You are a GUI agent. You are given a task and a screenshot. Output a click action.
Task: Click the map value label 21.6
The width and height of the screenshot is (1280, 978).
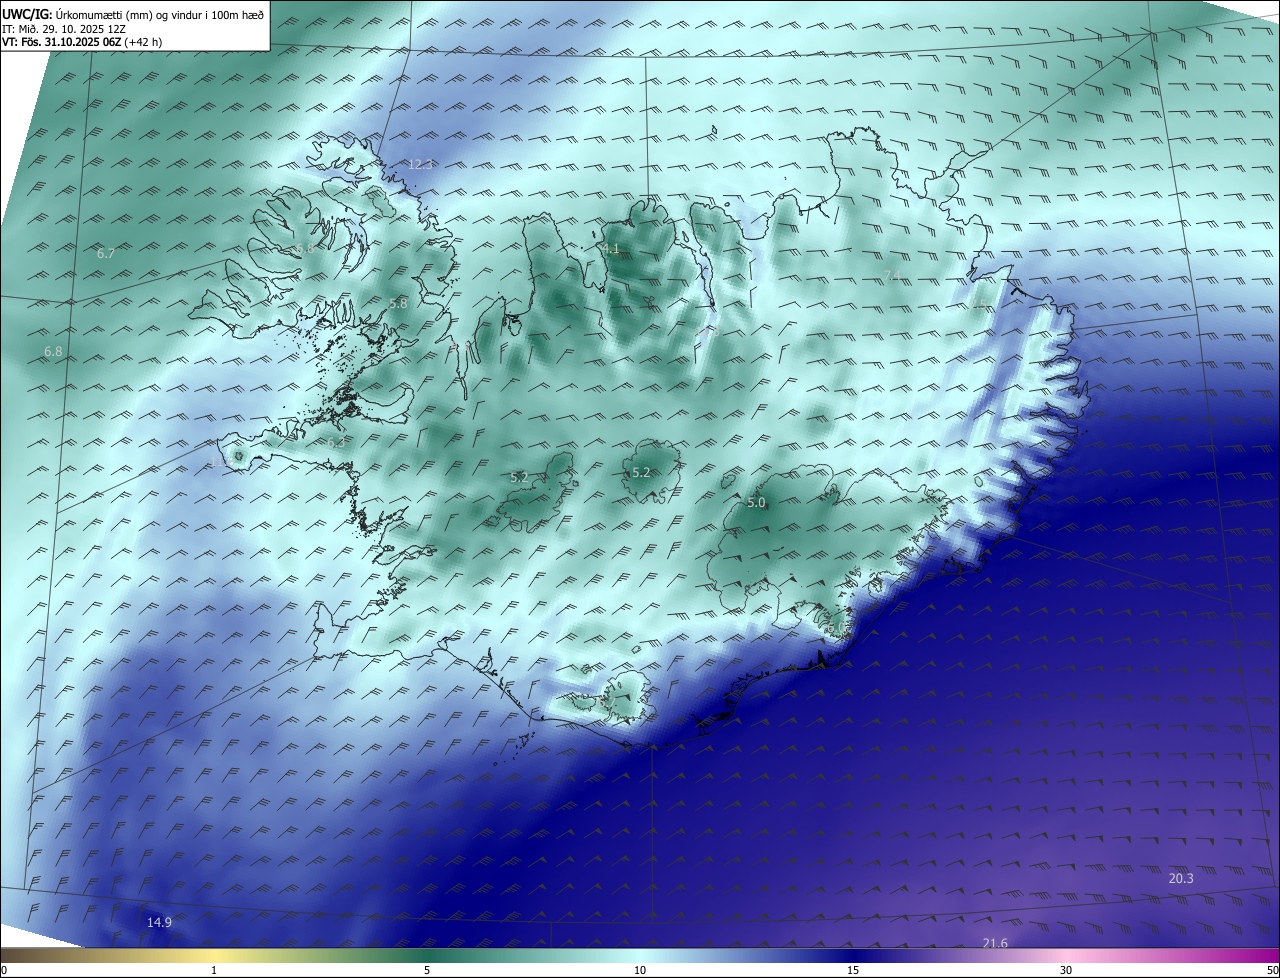tap(995, 943)
